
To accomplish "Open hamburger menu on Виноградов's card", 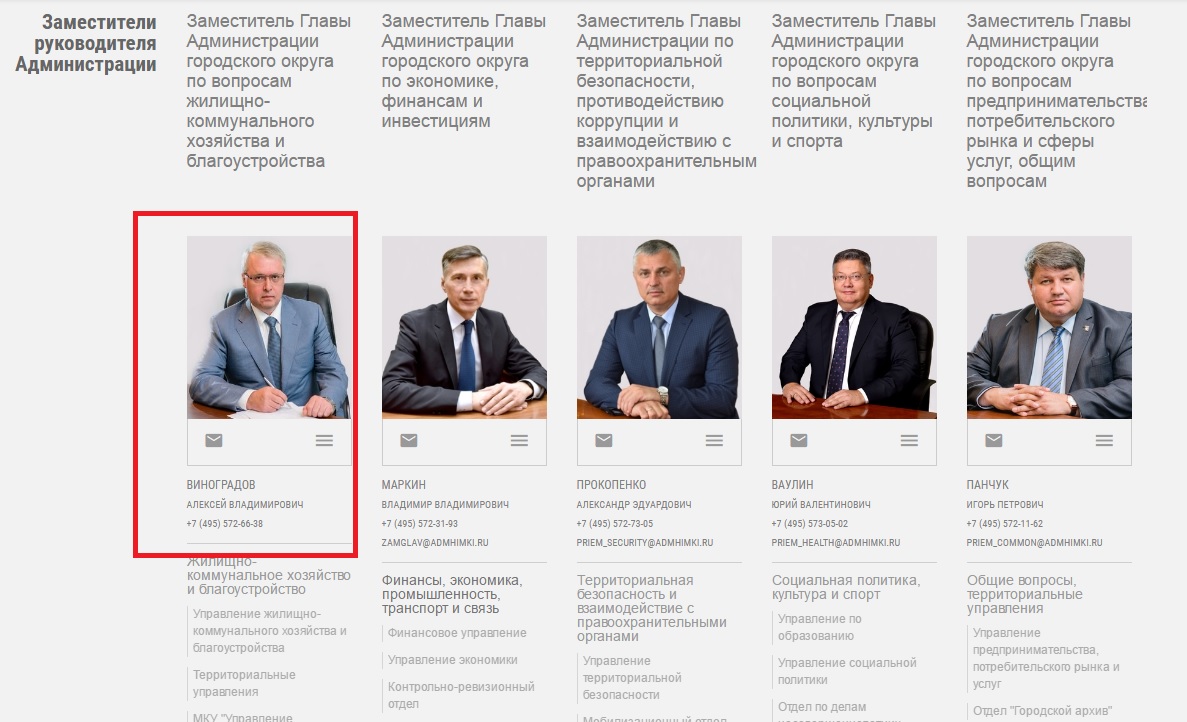I will [x=324, y=440].
